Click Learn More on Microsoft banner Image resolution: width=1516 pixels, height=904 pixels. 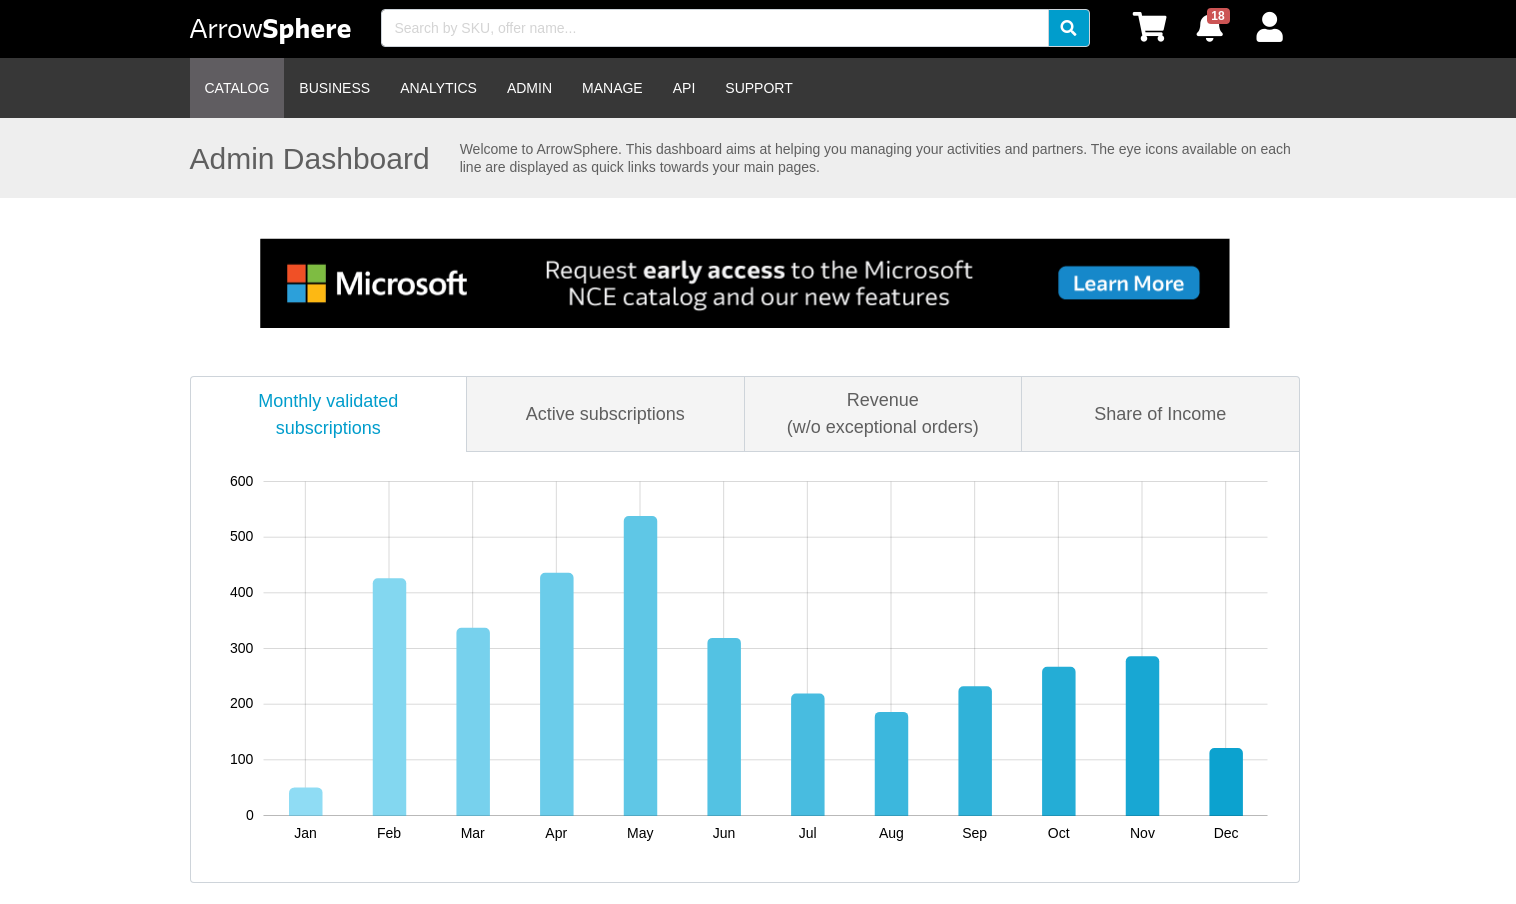point(1128,283)
